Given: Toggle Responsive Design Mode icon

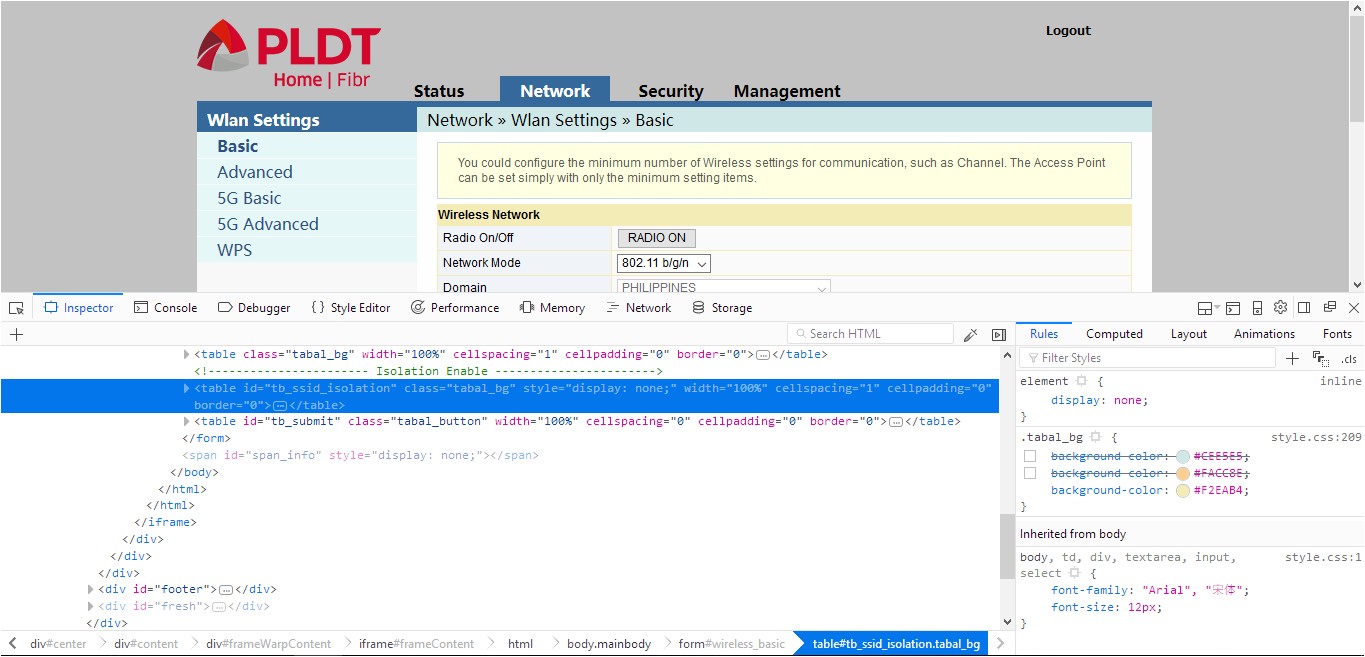Looking at the screenshot, I should 1256,308.
